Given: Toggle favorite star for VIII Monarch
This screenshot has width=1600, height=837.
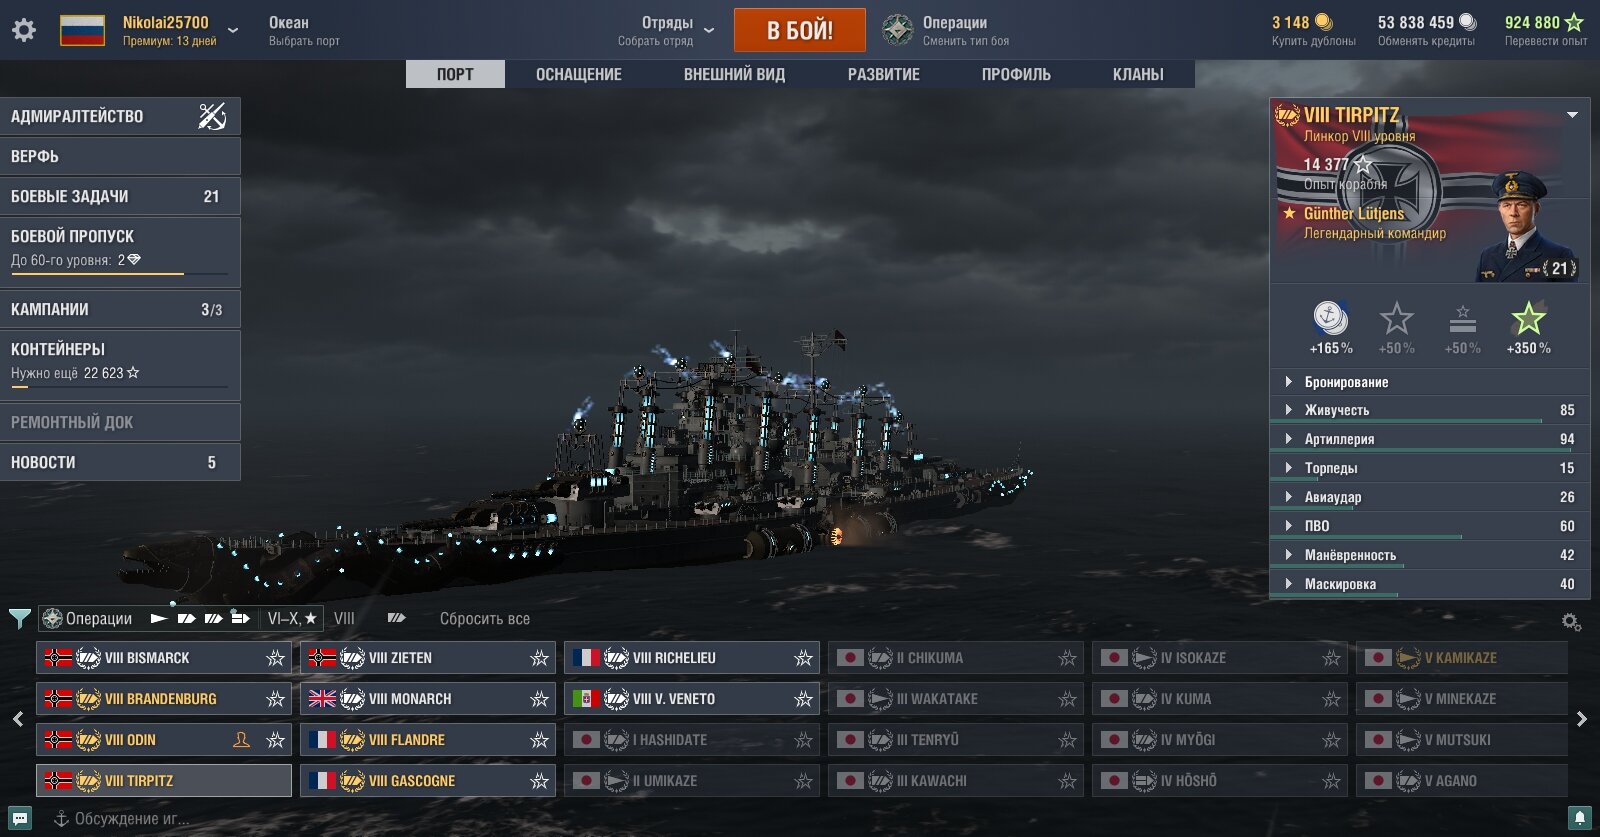Looking at the screenshot, I should pos(539,699).
